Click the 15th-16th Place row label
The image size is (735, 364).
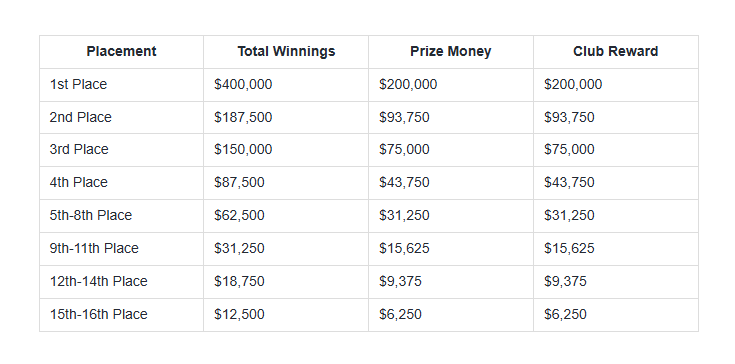pos(98,314)
